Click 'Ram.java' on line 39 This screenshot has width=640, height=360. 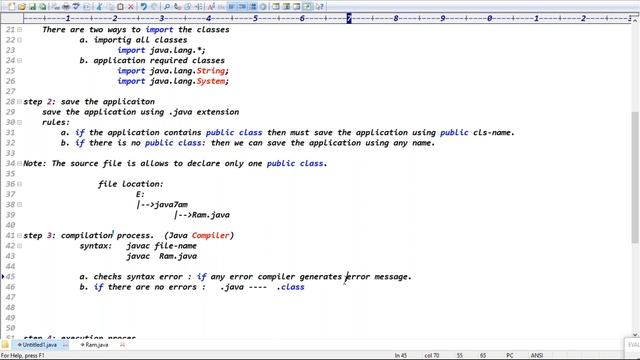(x=211, y=215)
